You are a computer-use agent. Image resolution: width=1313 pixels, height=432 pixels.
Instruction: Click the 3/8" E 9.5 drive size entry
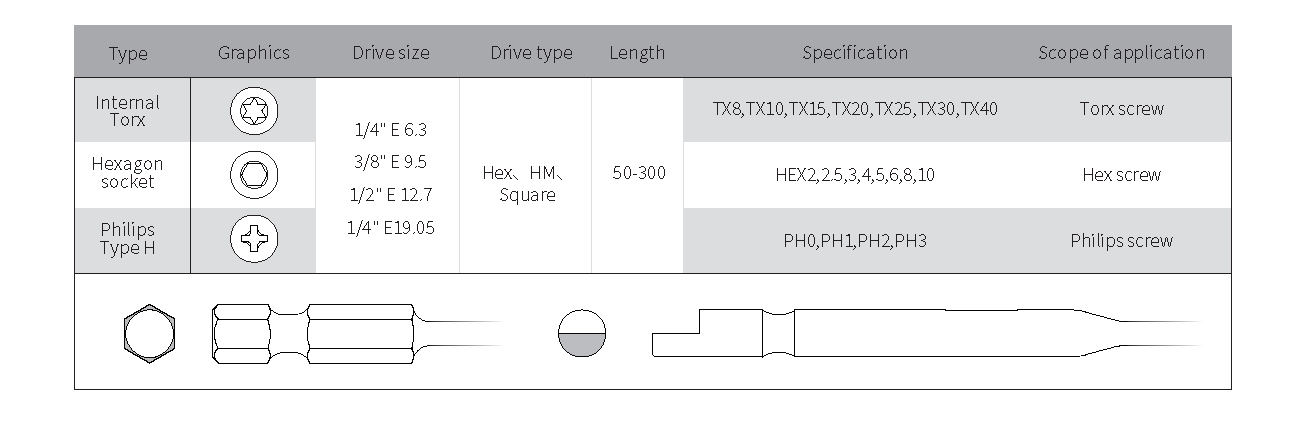392,162
